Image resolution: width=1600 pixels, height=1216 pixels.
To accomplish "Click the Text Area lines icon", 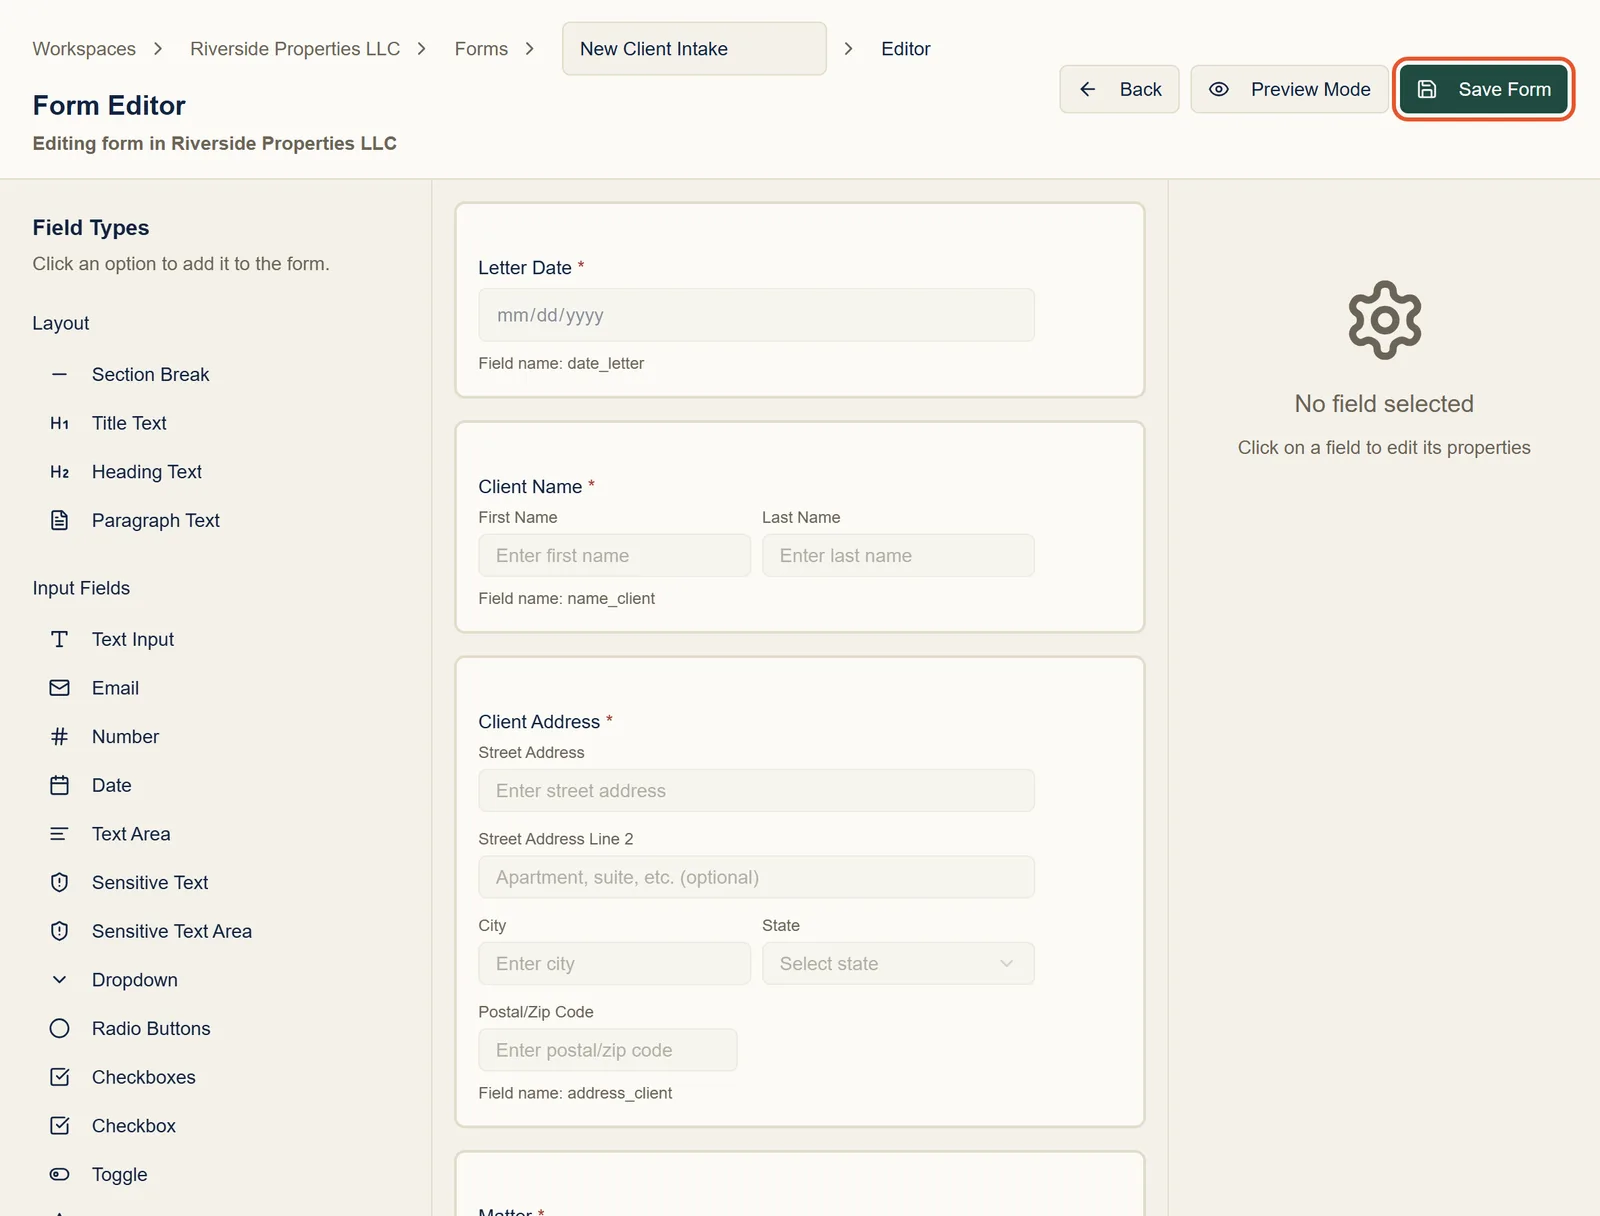I will [60, 834].
